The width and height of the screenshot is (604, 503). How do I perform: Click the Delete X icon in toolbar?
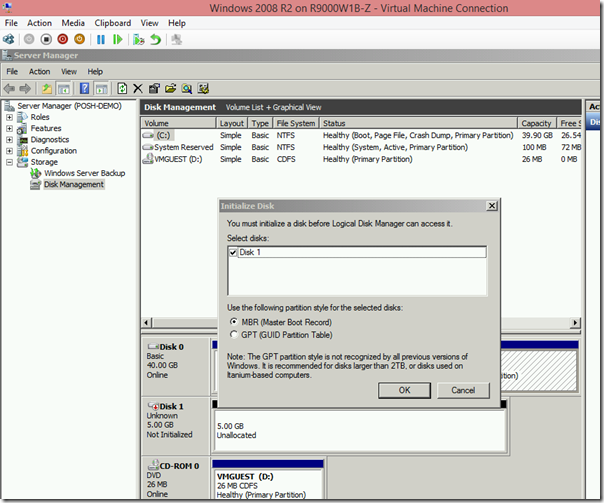[138, 89]
